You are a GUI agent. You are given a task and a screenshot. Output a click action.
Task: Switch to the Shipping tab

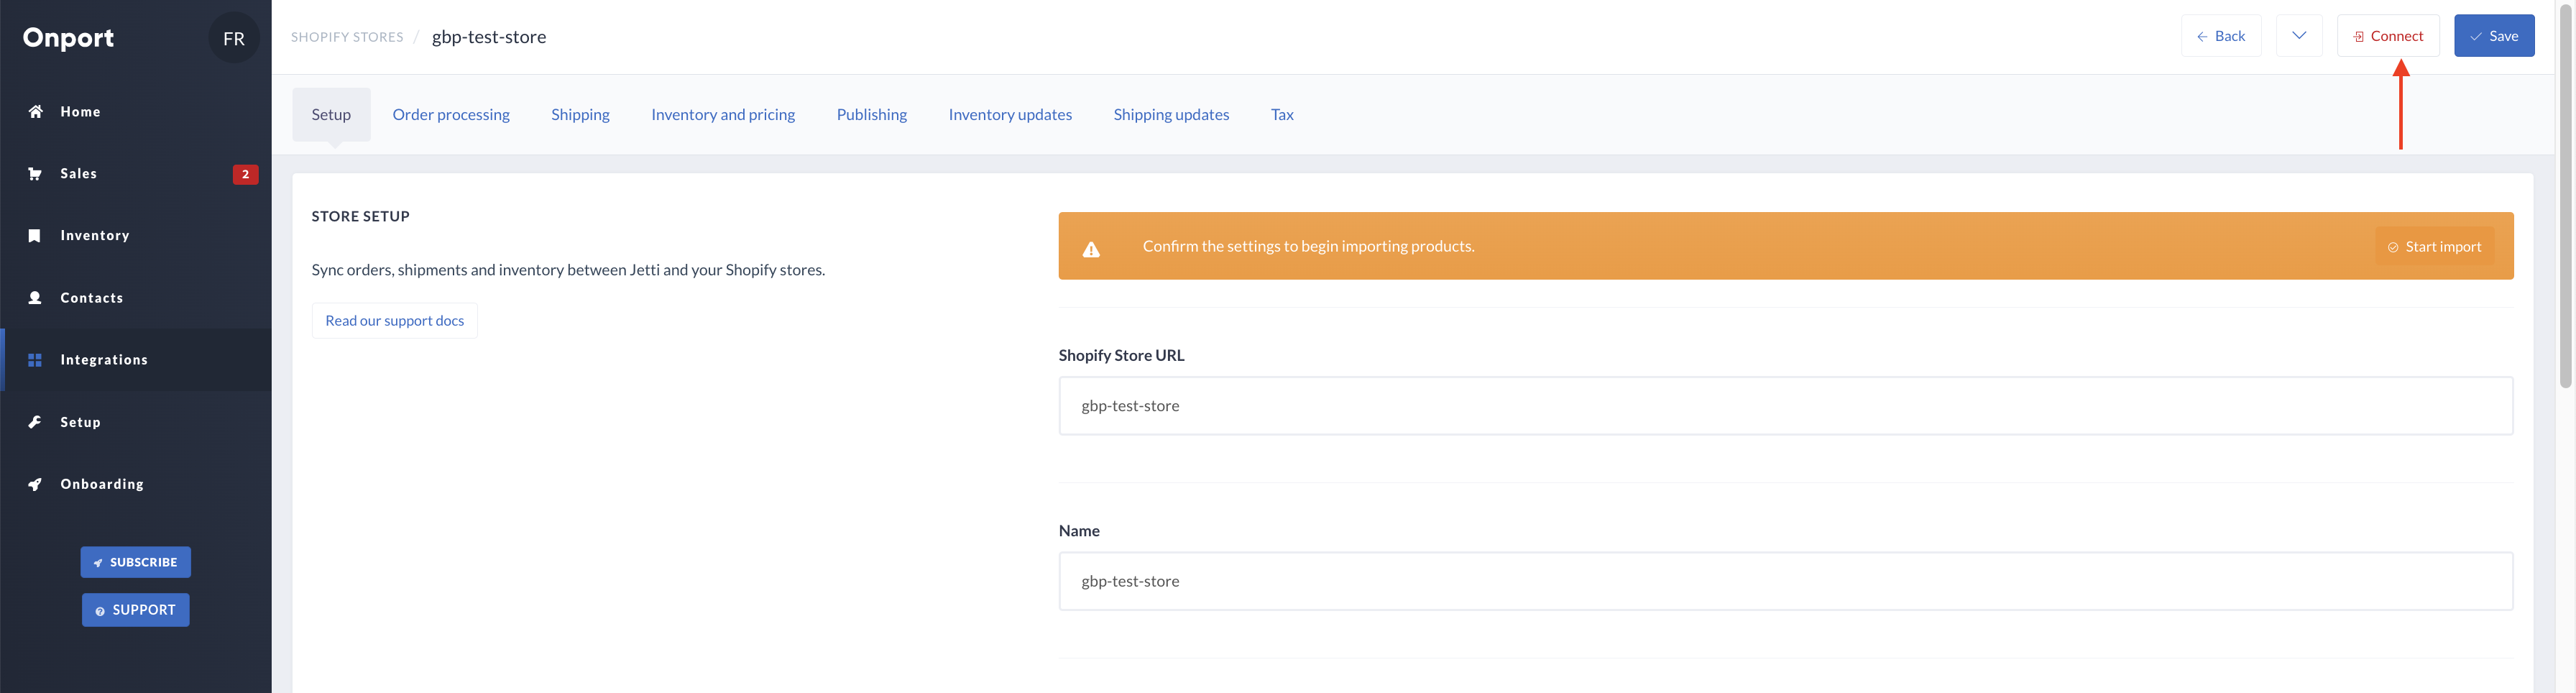point(580,115)
